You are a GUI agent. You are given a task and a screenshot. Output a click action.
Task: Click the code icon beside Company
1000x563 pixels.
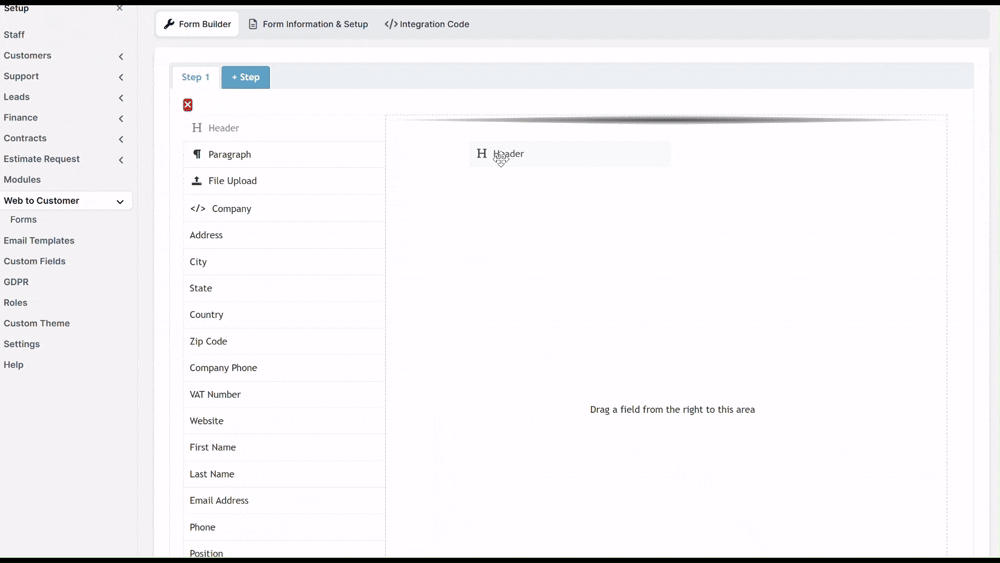click(198, 208)
